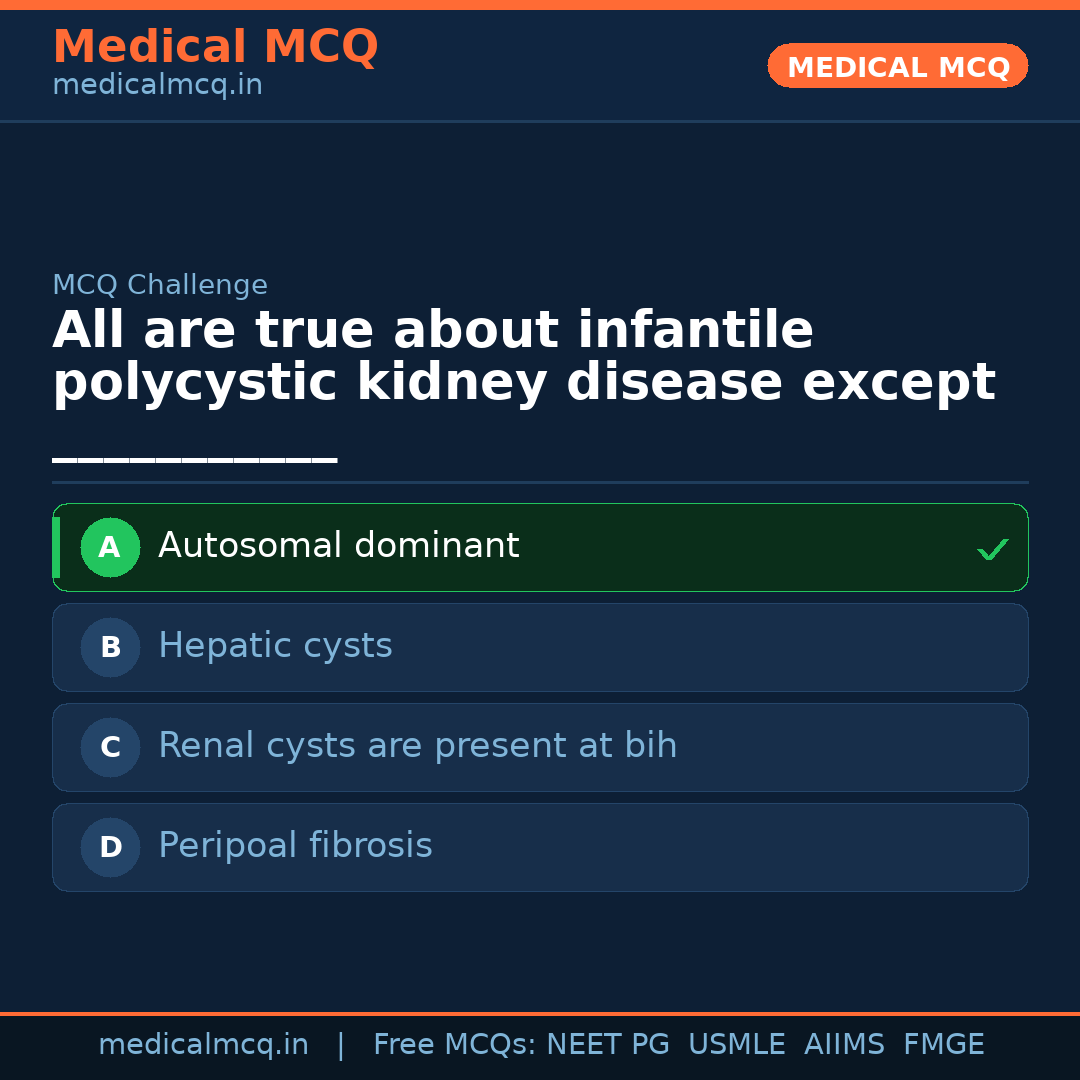Viewport: 1080px width, 1080px height.
Task: Click the green A circle badge
Action: [x=110, y=548]
